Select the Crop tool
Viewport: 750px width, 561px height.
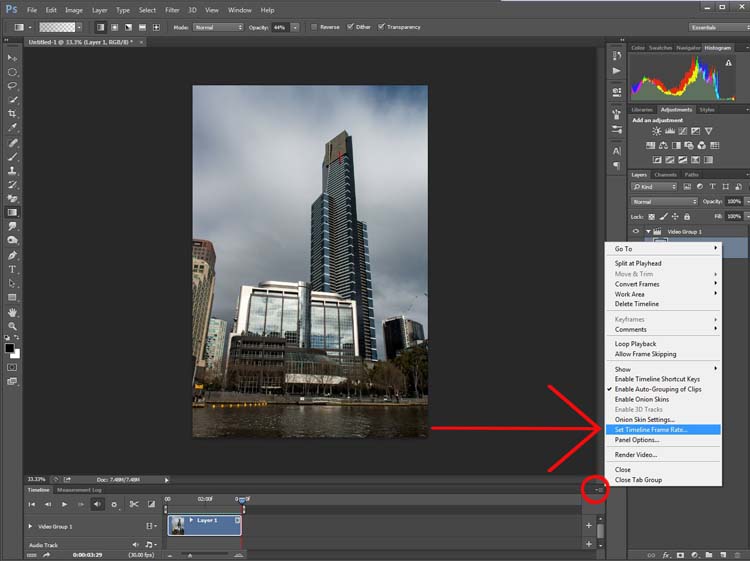tap(13, 114)
